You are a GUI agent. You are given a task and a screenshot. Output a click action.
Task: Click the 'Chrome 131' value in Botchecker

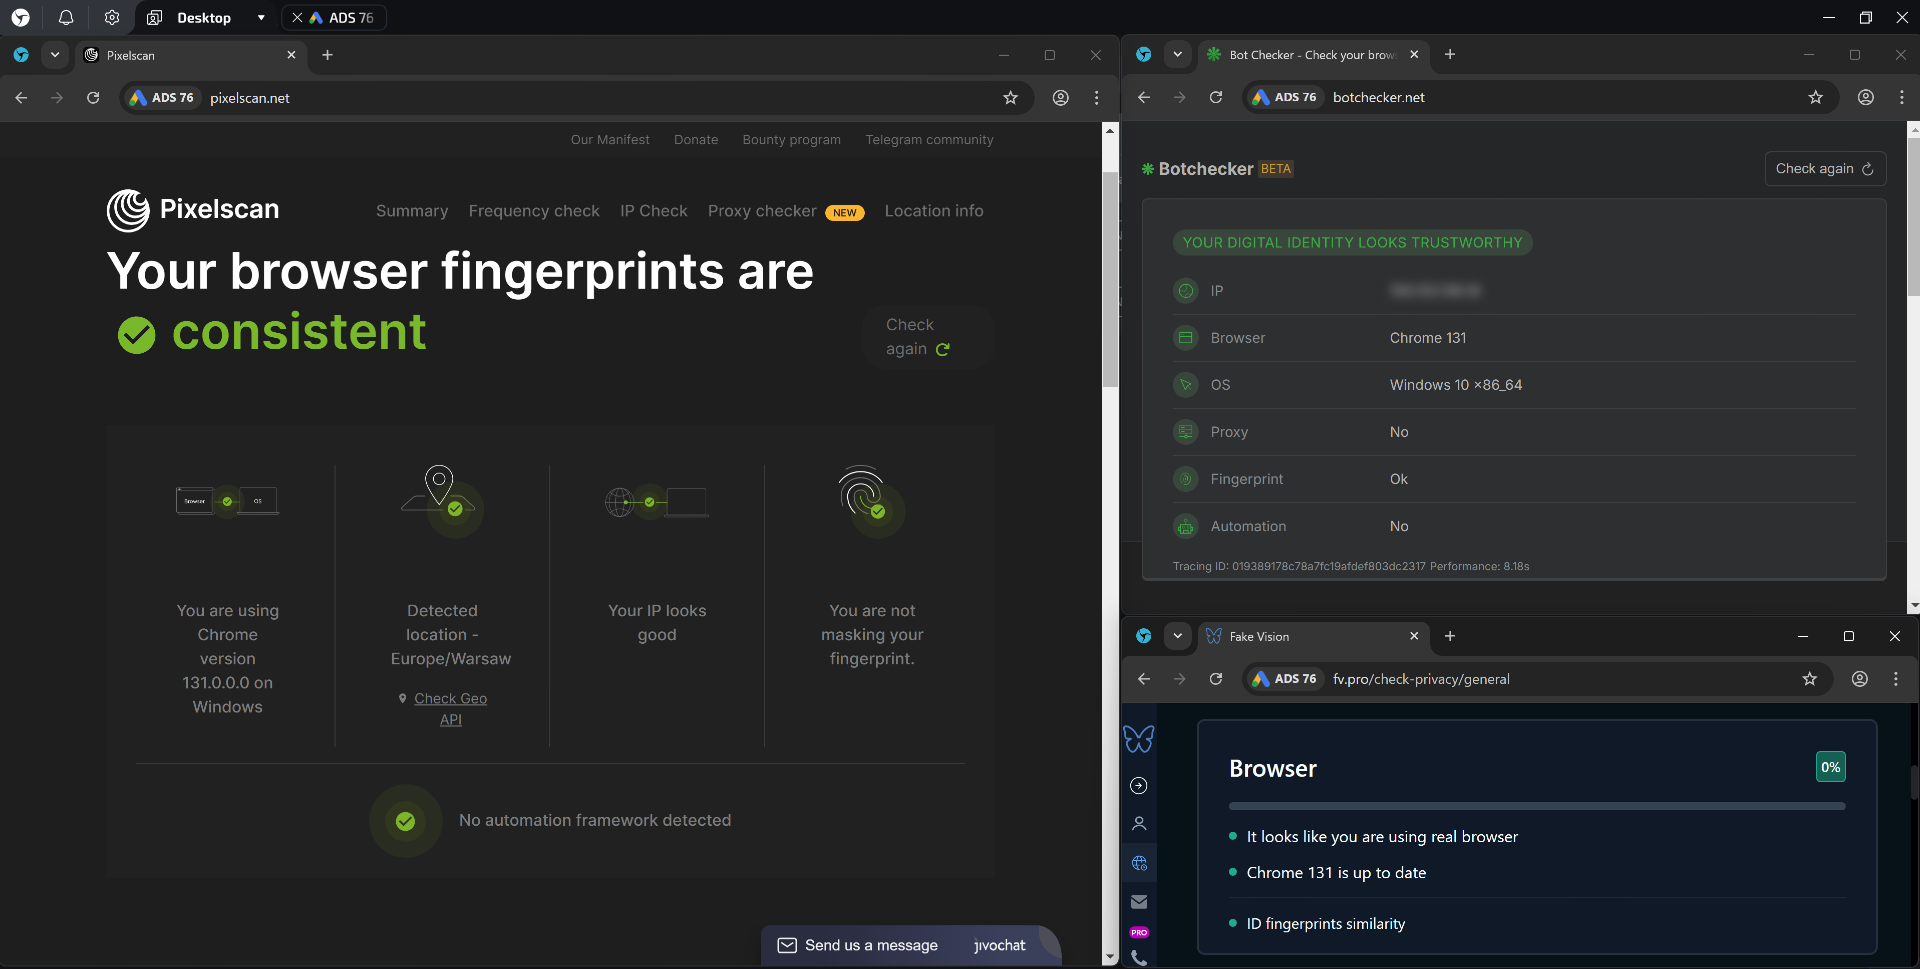point(1428,338)
